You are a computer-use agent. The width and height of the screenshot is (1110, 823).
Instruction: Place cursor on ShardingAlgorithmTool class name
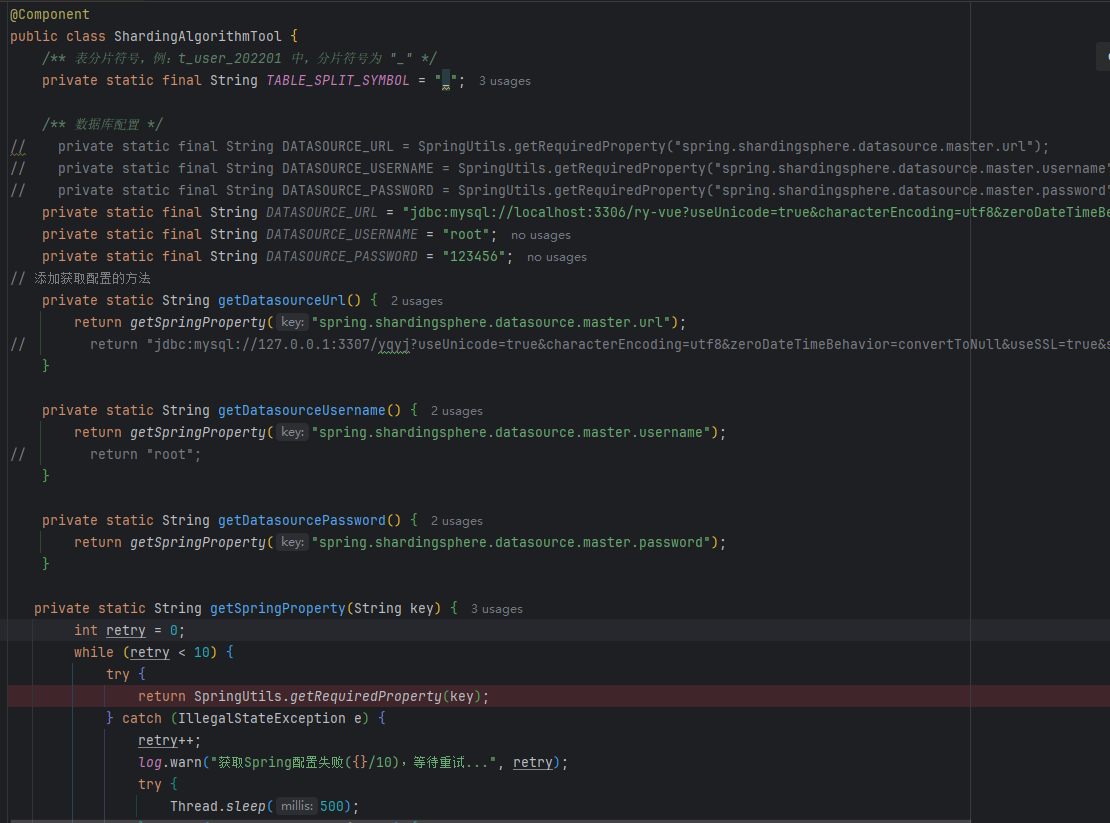tap(198, 36)
